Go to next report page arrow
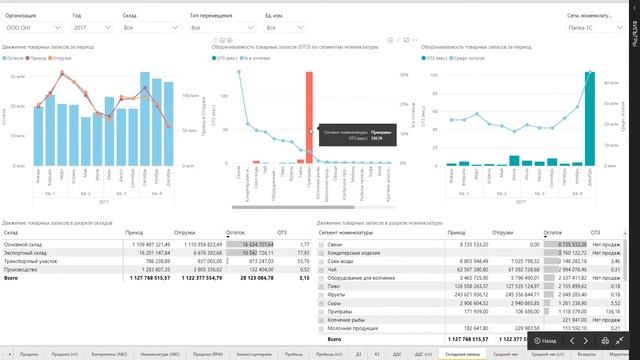 tap(586, 340)
